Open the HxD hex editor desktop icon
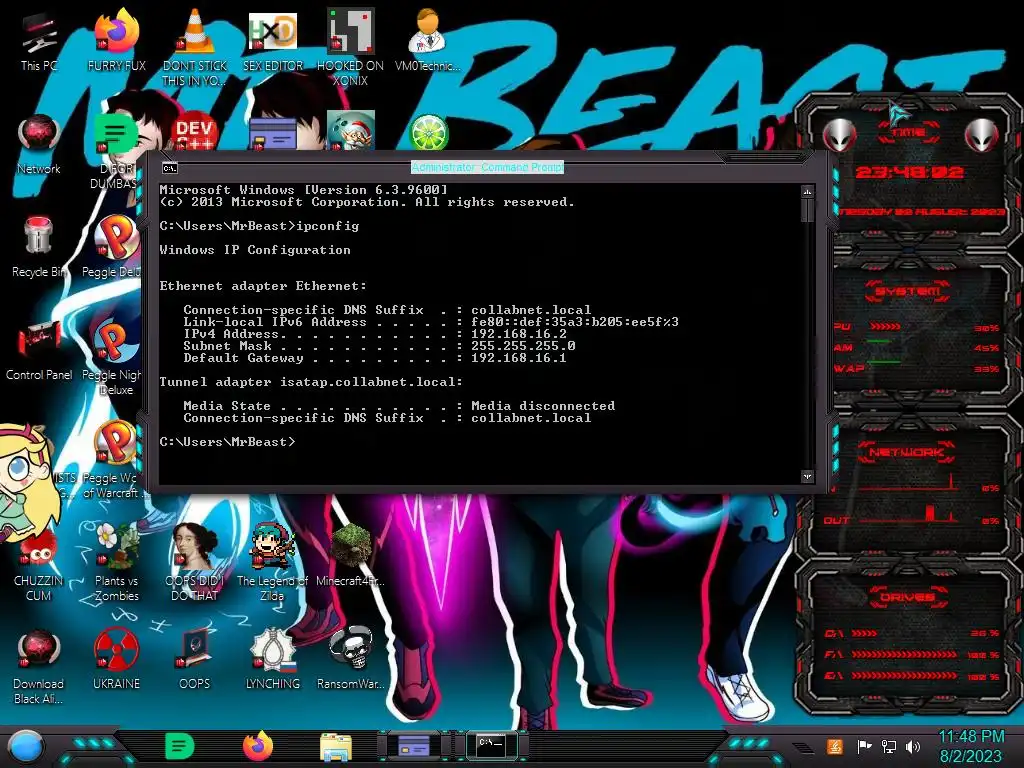 (x=273, y=40)
